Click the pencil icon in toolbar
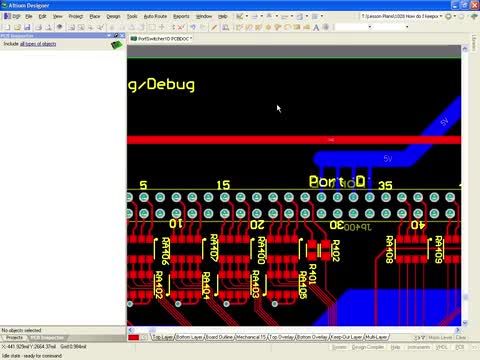The image size is (480, 360). coord(214,27)
